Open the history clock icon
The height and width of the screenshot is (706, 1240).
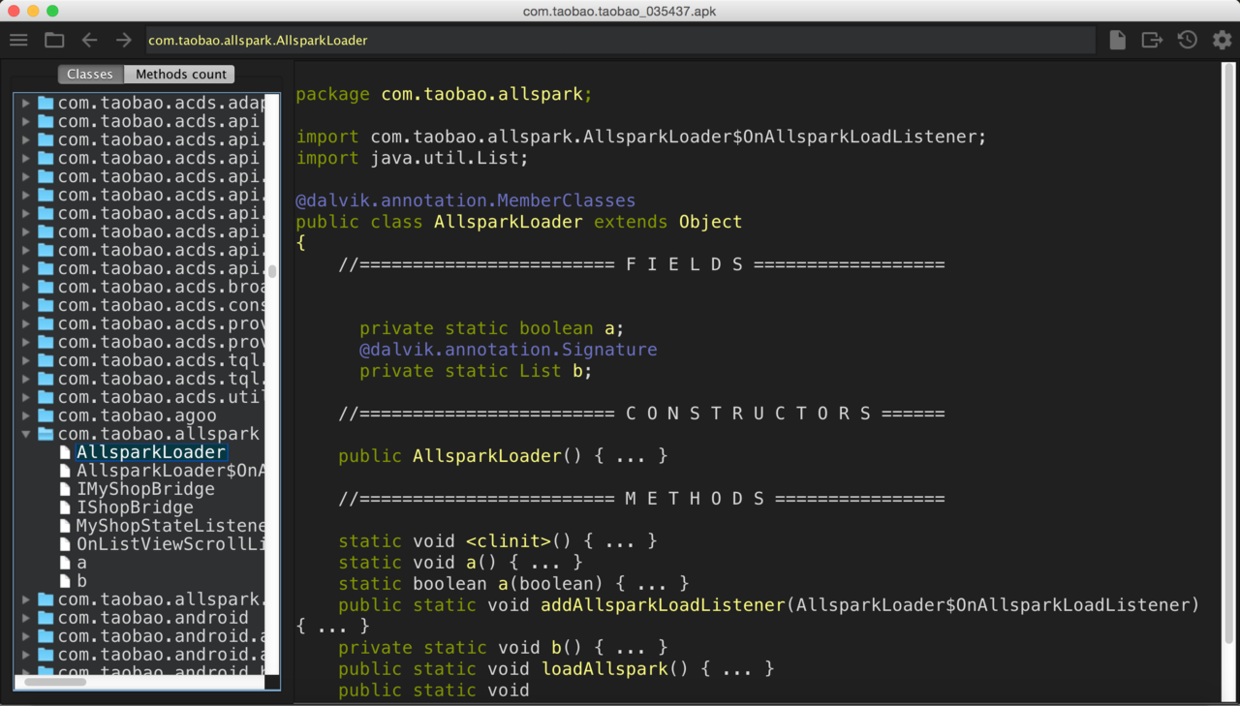(1187, 40)
